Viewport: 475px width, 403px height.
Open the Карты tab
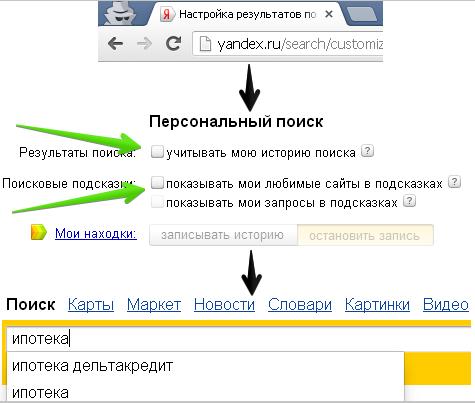click(x=91, y=305)
